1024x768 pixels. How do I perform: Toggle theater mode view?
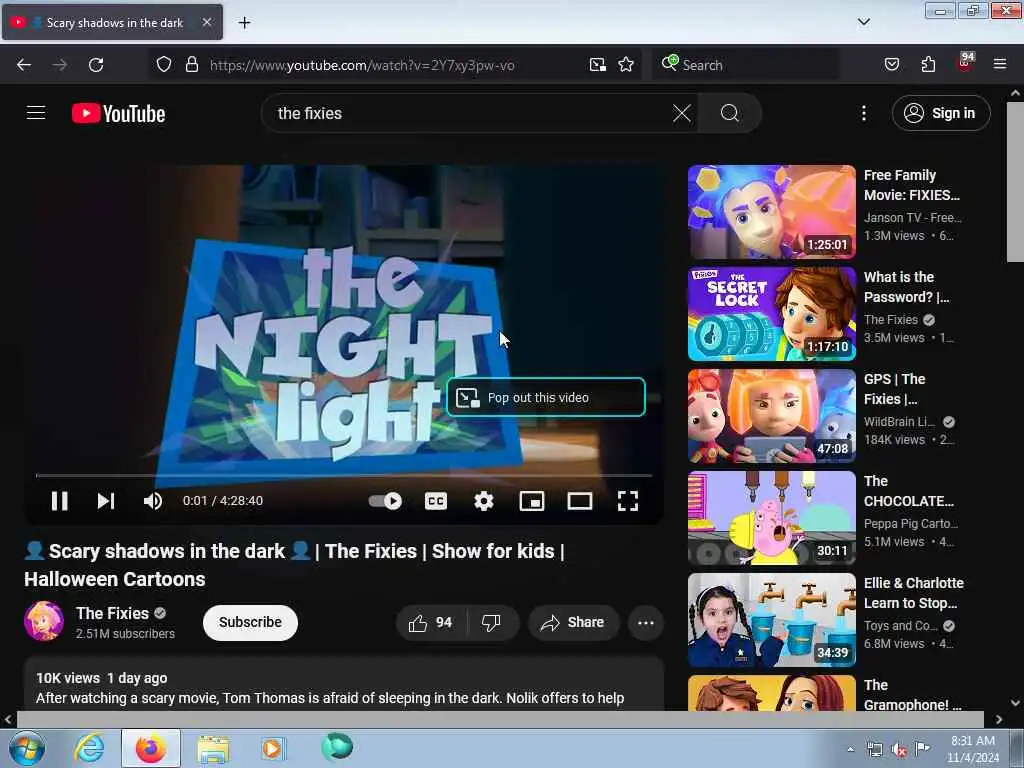[x=580, y=501]
